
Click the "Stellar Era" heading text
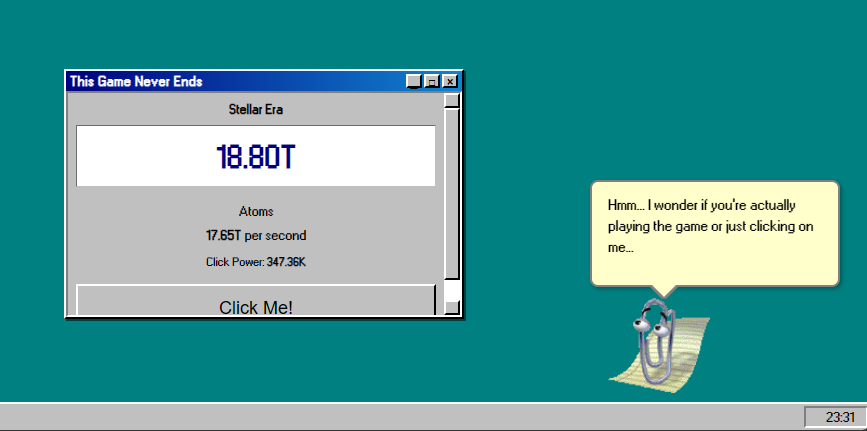pyautogui.click(x=255, y=110)
